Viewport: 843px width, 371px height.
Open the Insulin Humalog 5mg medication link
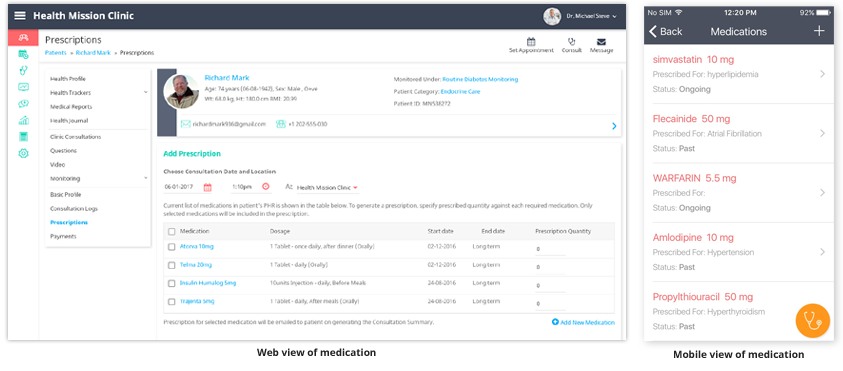pyautogui.click(x=208, y=283)
